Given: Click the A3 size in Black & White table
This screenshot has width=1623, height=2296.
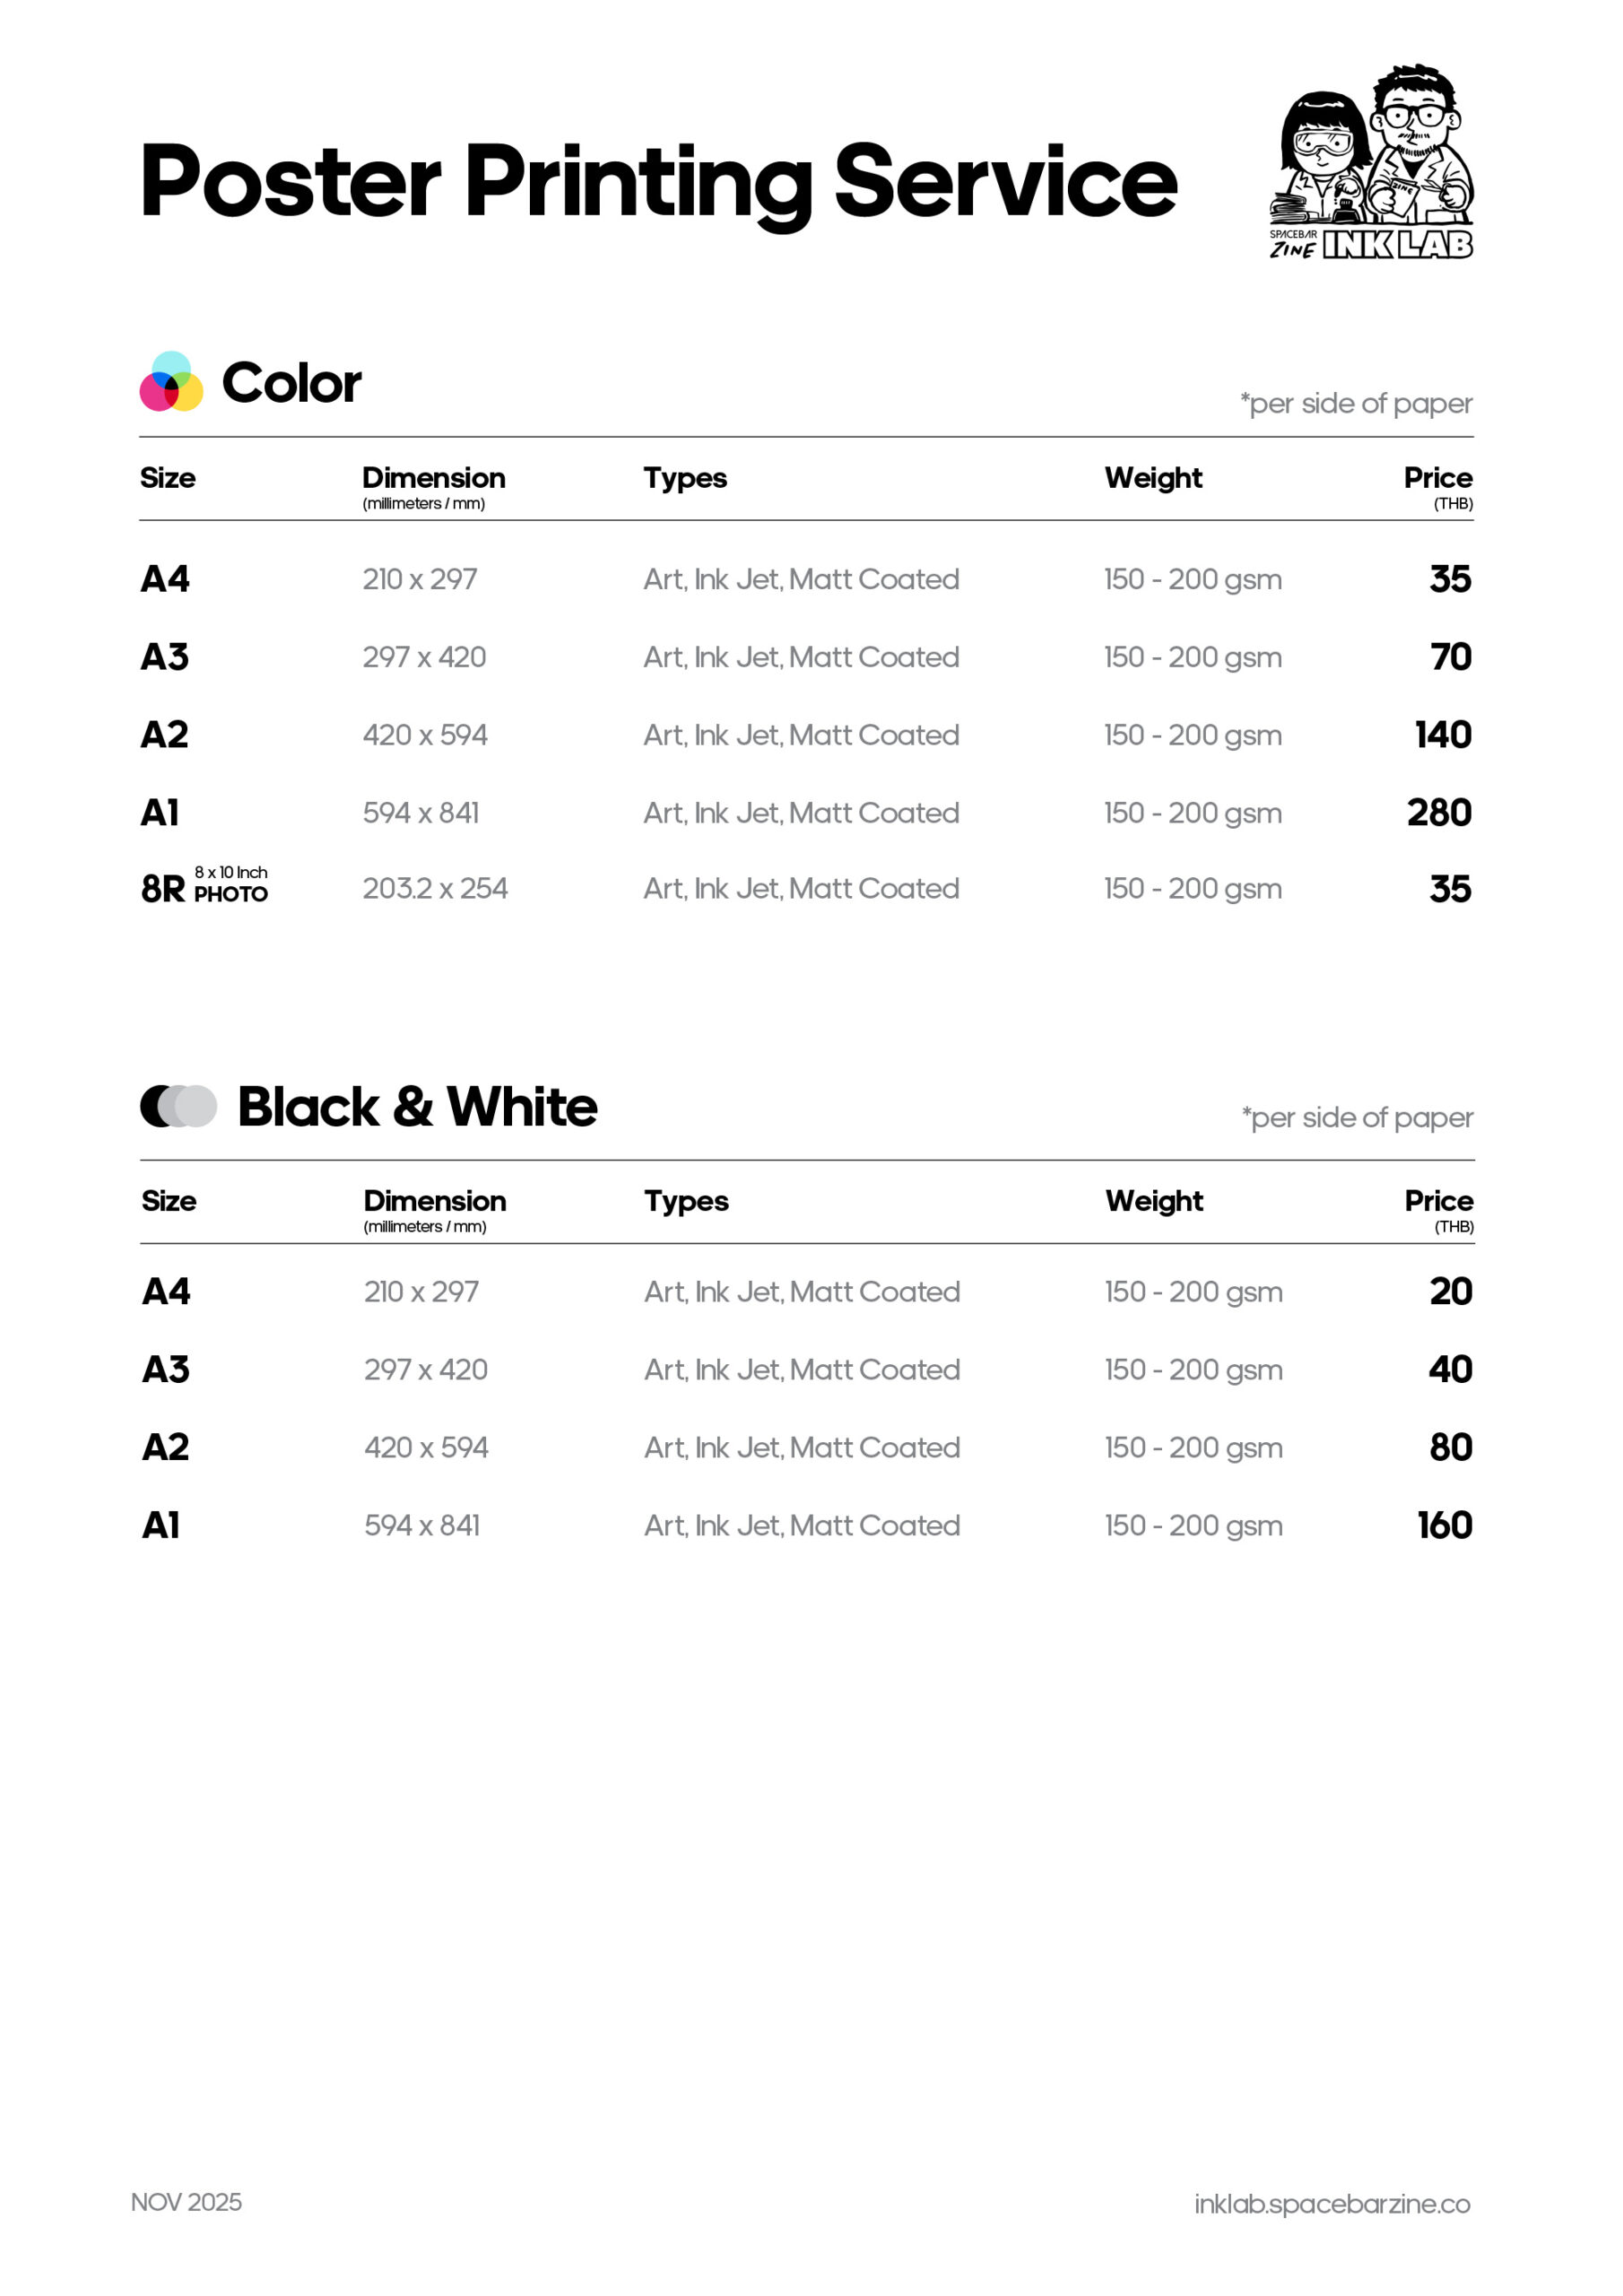Looking at the screenshot, I should coord(166,1370).
